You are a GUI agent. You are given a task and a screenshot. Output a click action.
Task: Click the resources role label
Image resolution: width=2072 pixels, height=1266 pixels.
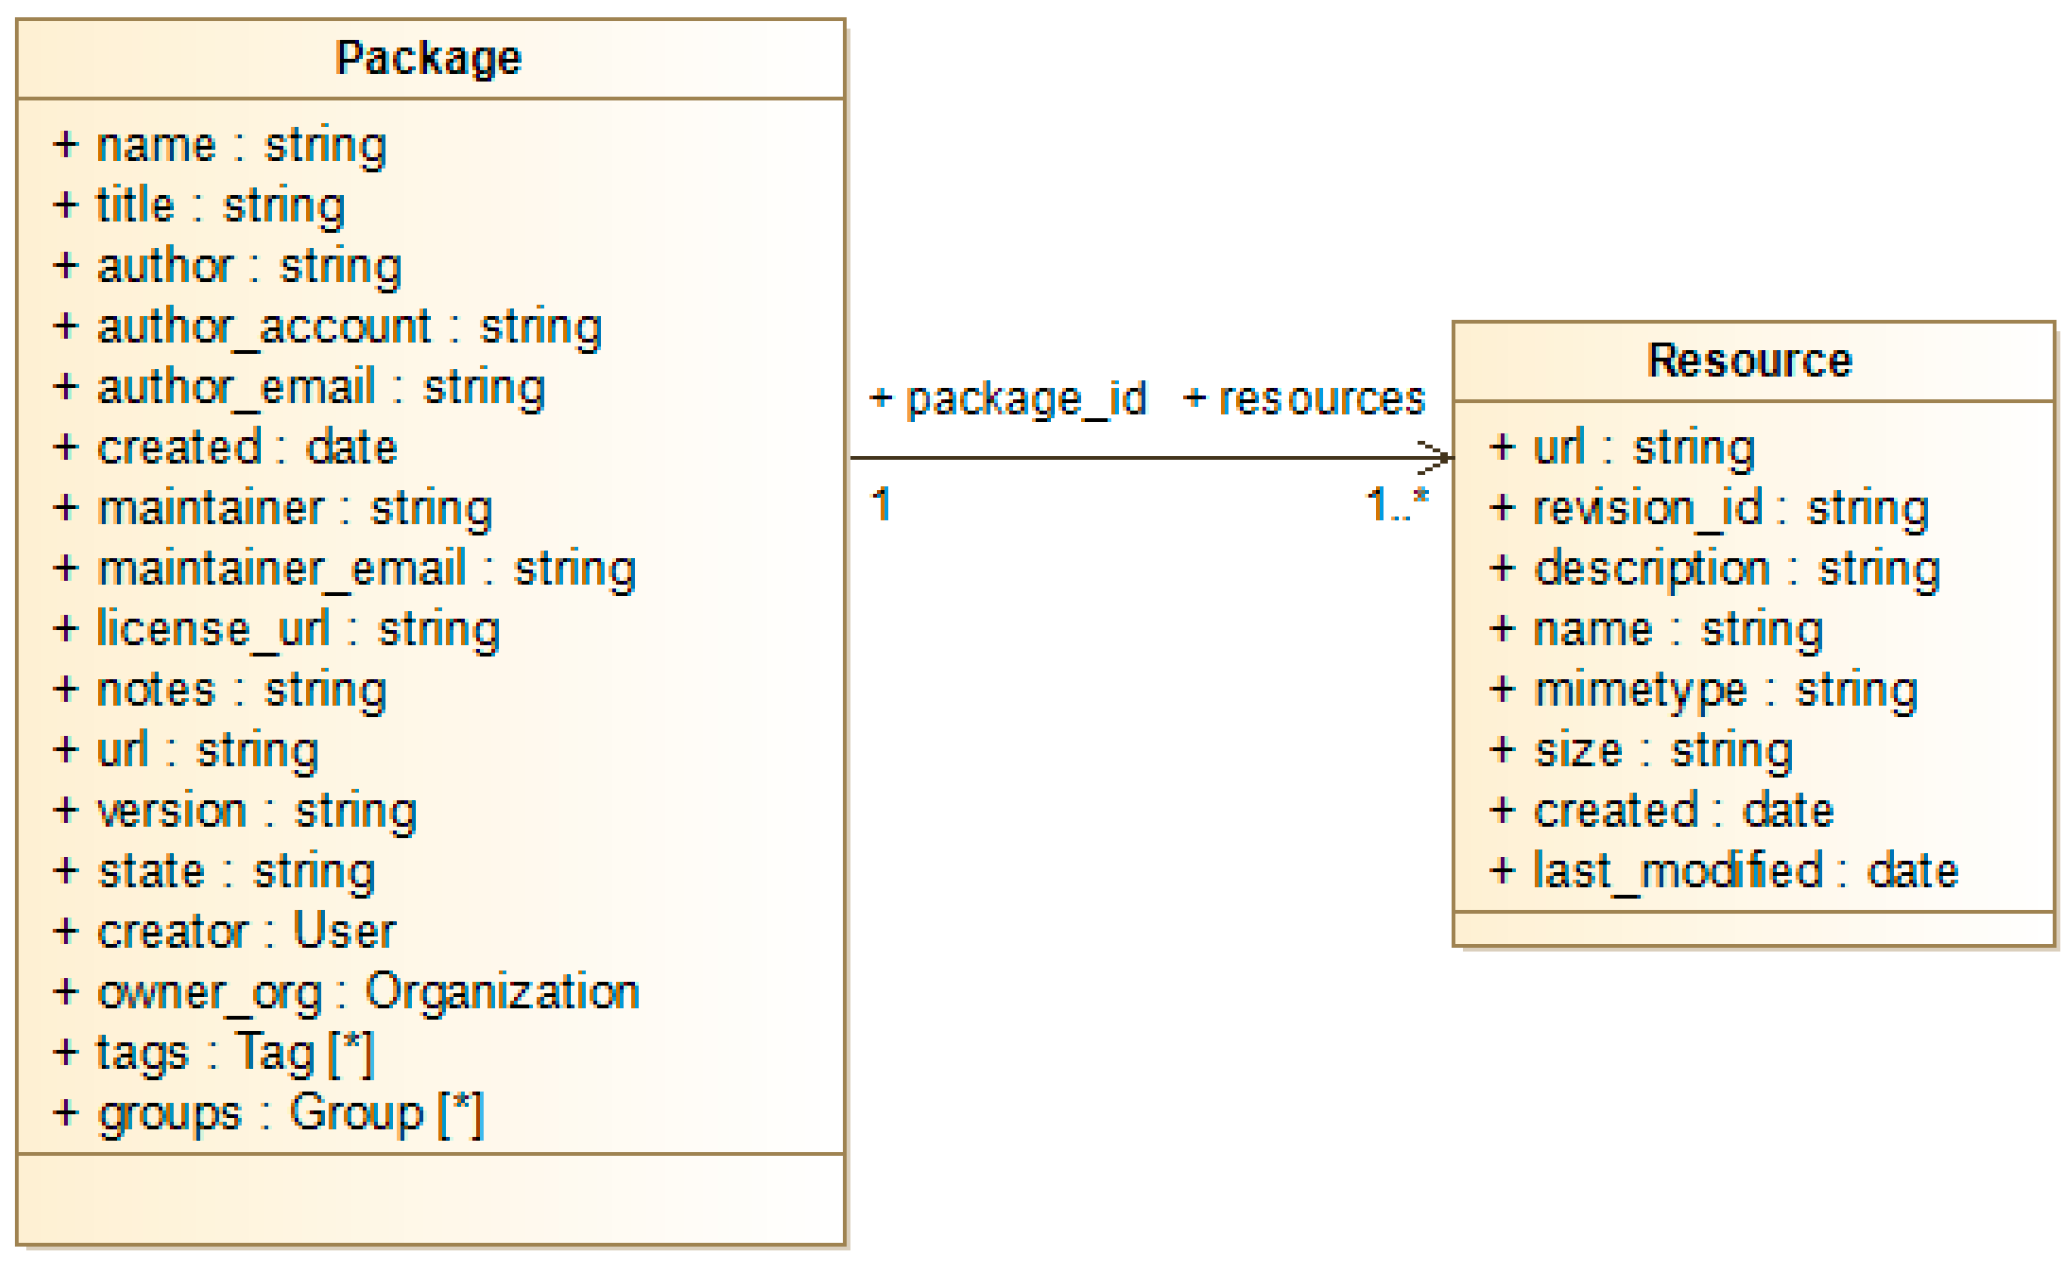click(1305, 399)
